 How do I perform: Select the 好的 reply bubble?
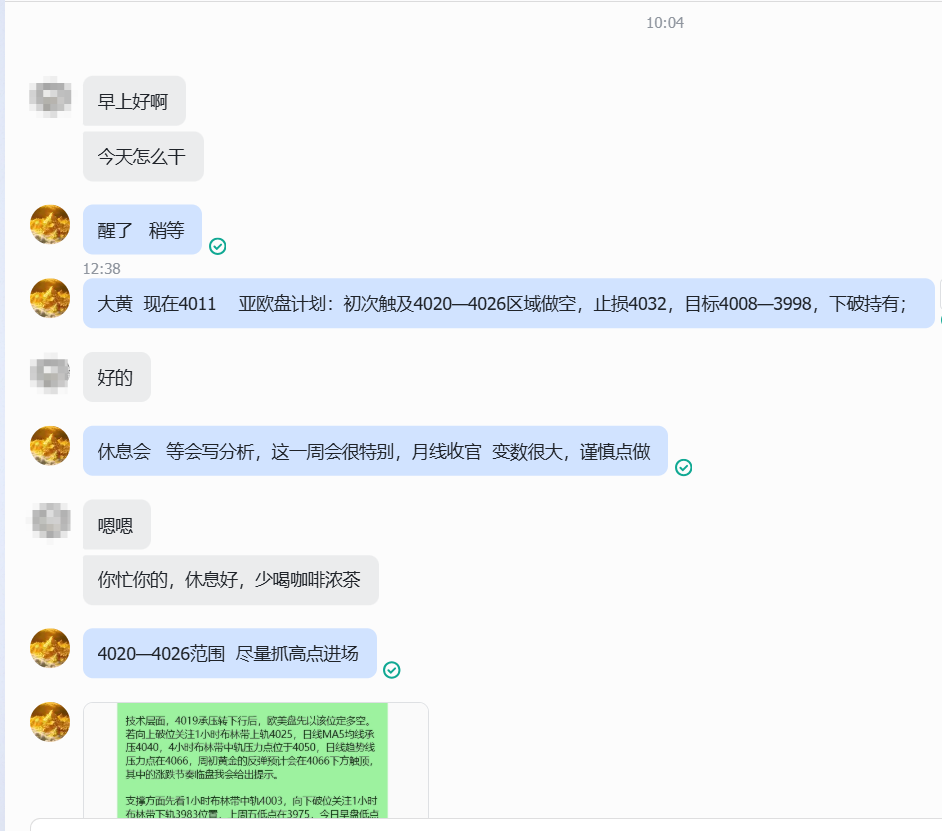[117, 377]
